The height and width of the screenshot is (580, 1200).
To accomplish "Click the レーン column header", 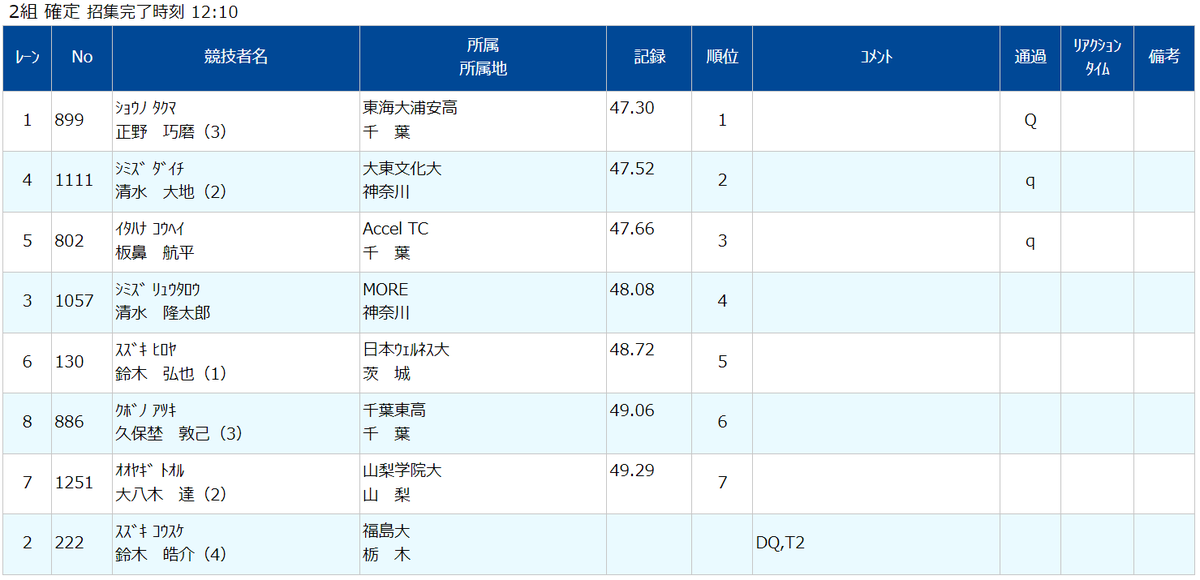I will pos(28,58).
